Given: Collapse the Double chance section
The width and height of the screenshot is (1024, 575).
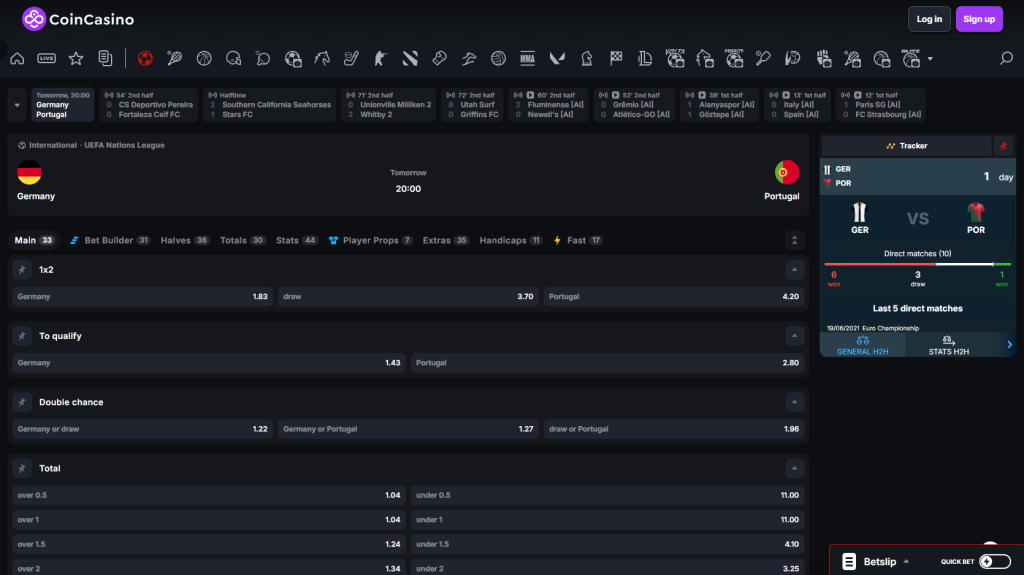Looking at the screenshot, I should point(794,402).
